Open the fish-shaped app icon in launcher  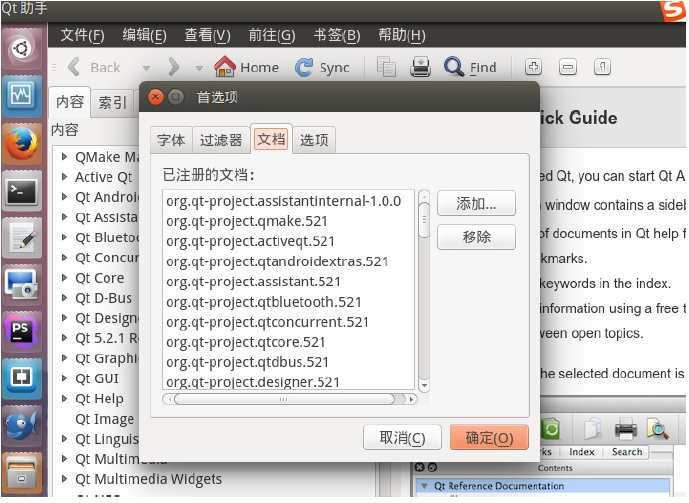(22, 426)
